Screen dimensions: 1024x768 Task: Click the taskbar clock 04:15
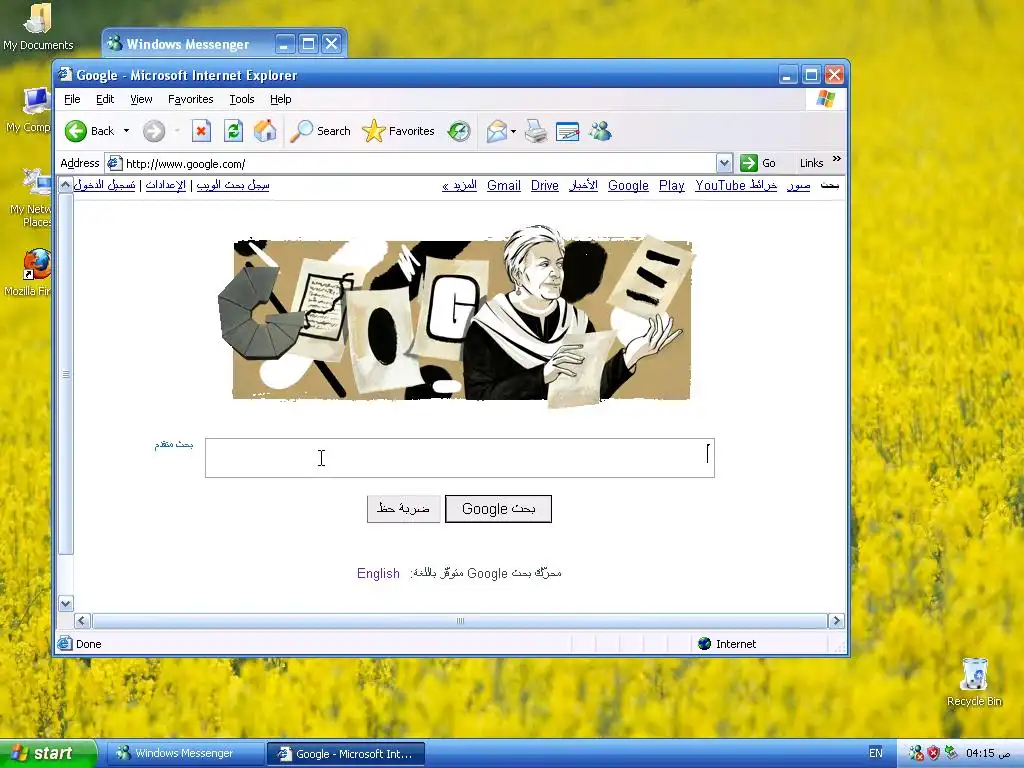[x=989, y=754]
